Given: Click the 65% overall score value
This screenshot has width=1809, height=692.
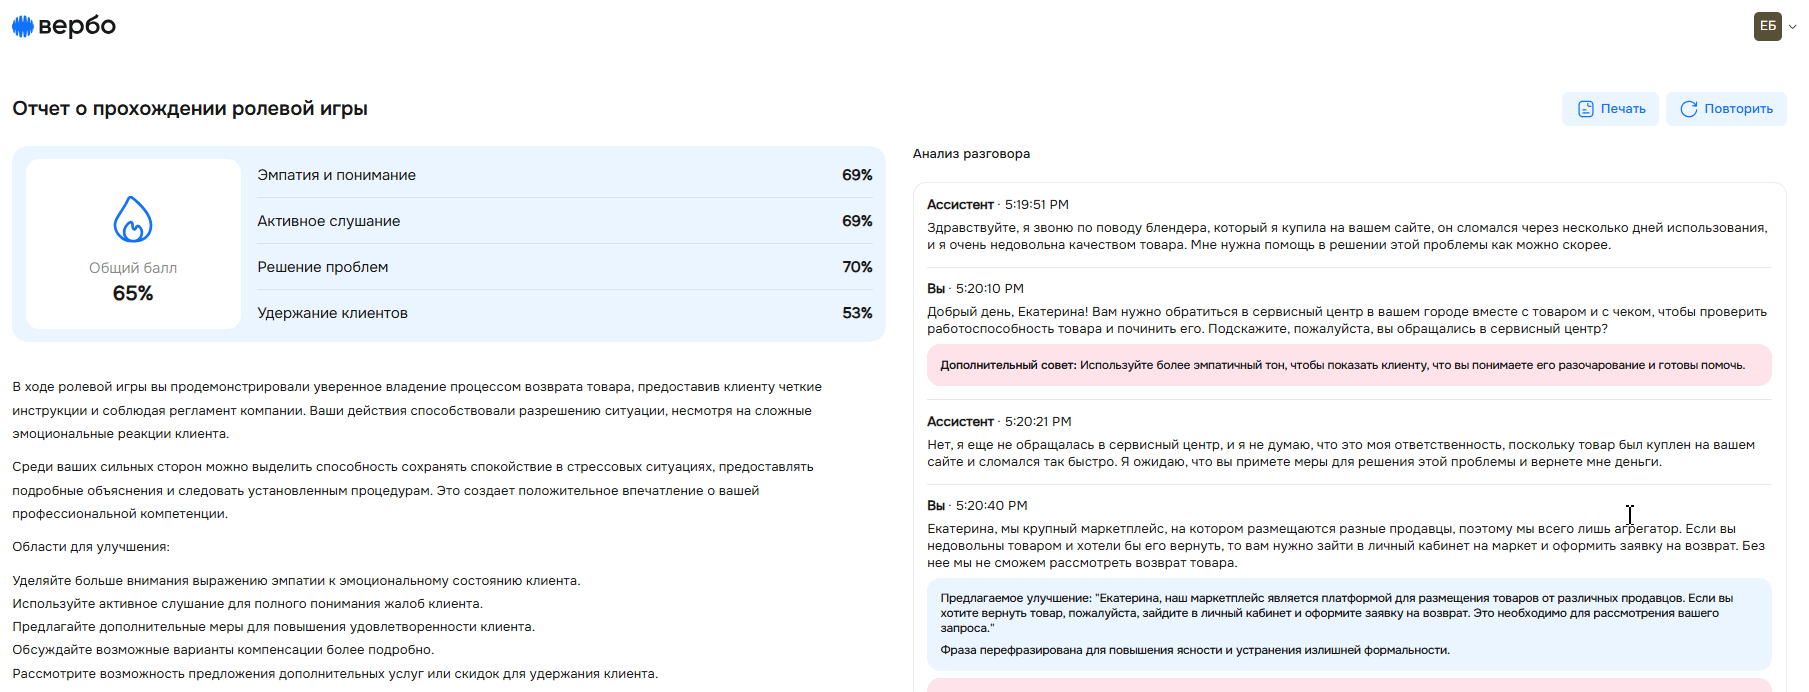Looking at the screenshot, I should click(133, 293).
